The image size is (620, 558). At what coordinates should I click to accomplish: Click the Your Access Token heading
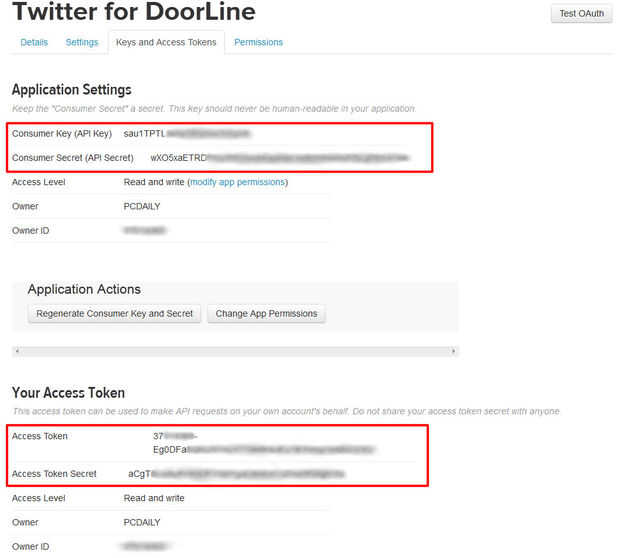pos(68,393)
